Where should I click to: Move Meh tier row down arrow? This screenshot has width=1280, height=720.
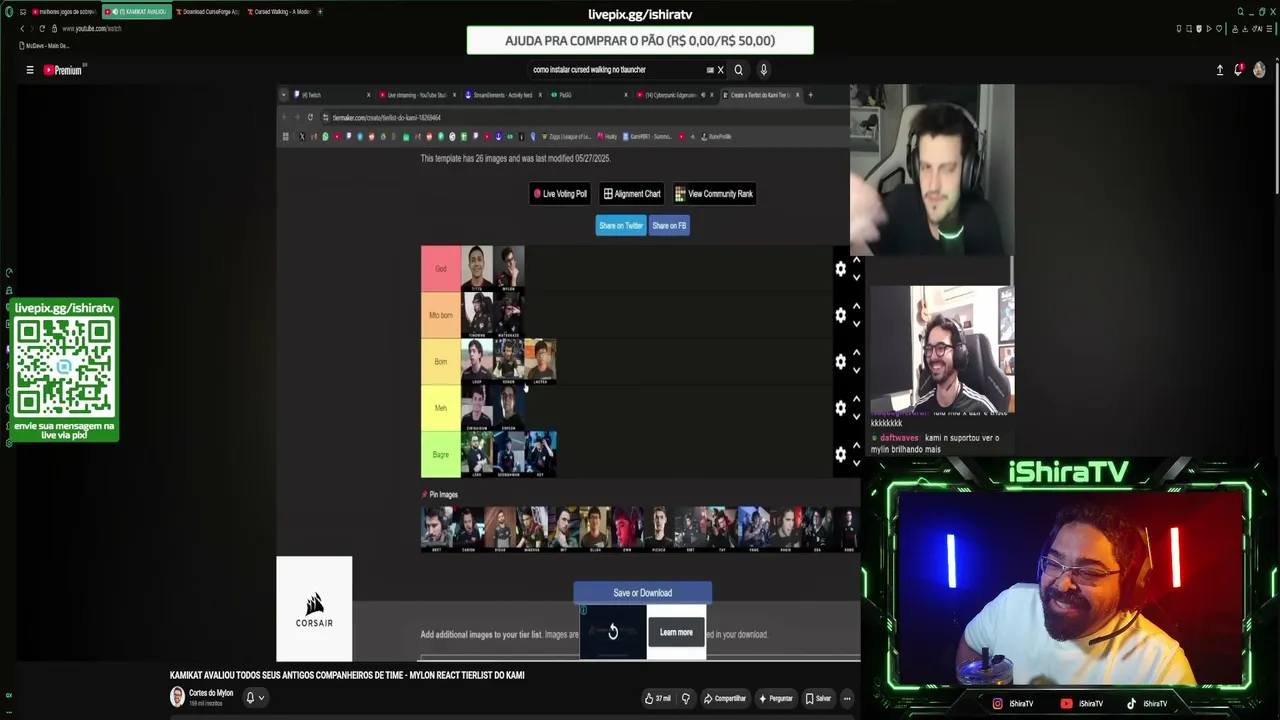click(x=856, y=417)
